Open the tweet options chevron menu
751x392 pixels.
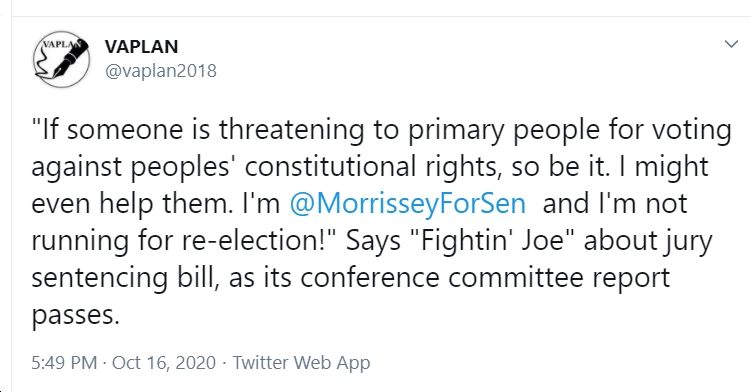[731, 44]
